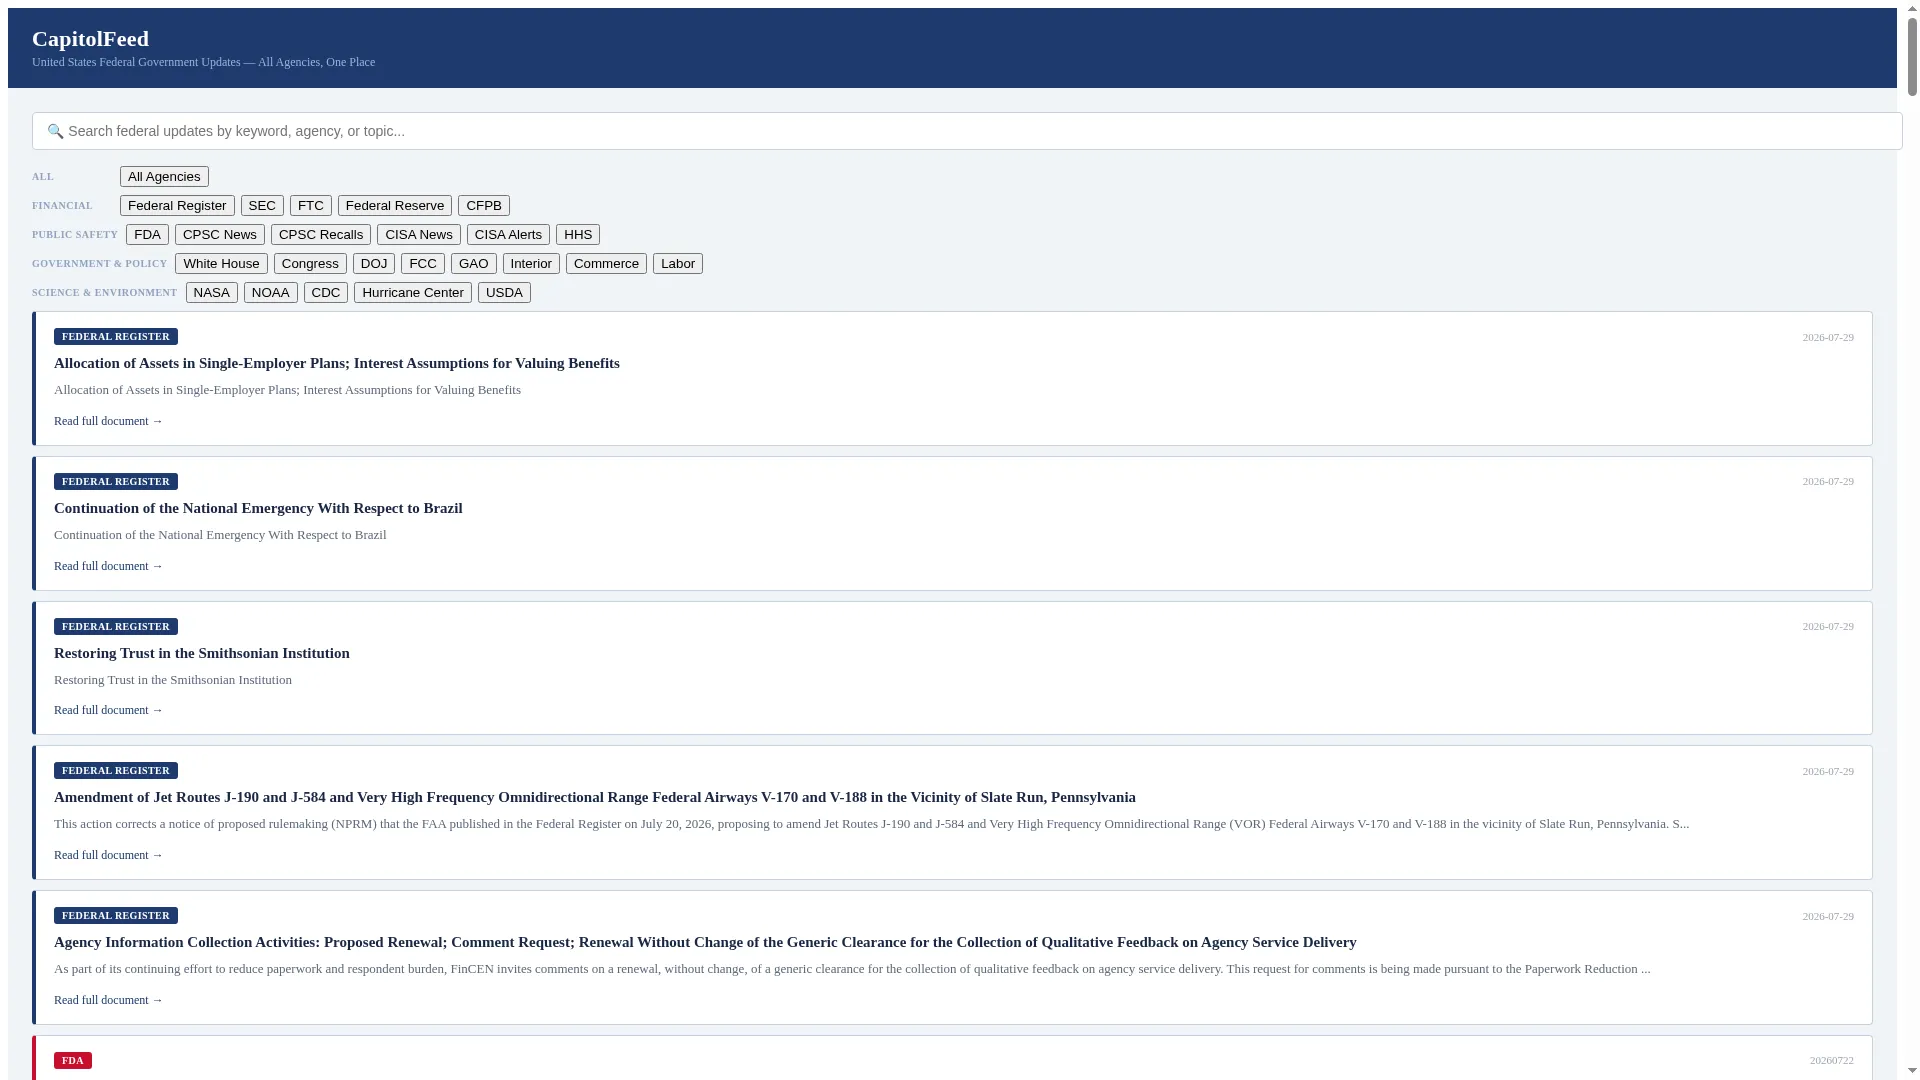Click the scrollbar down arrow

pos(1912,1072)
